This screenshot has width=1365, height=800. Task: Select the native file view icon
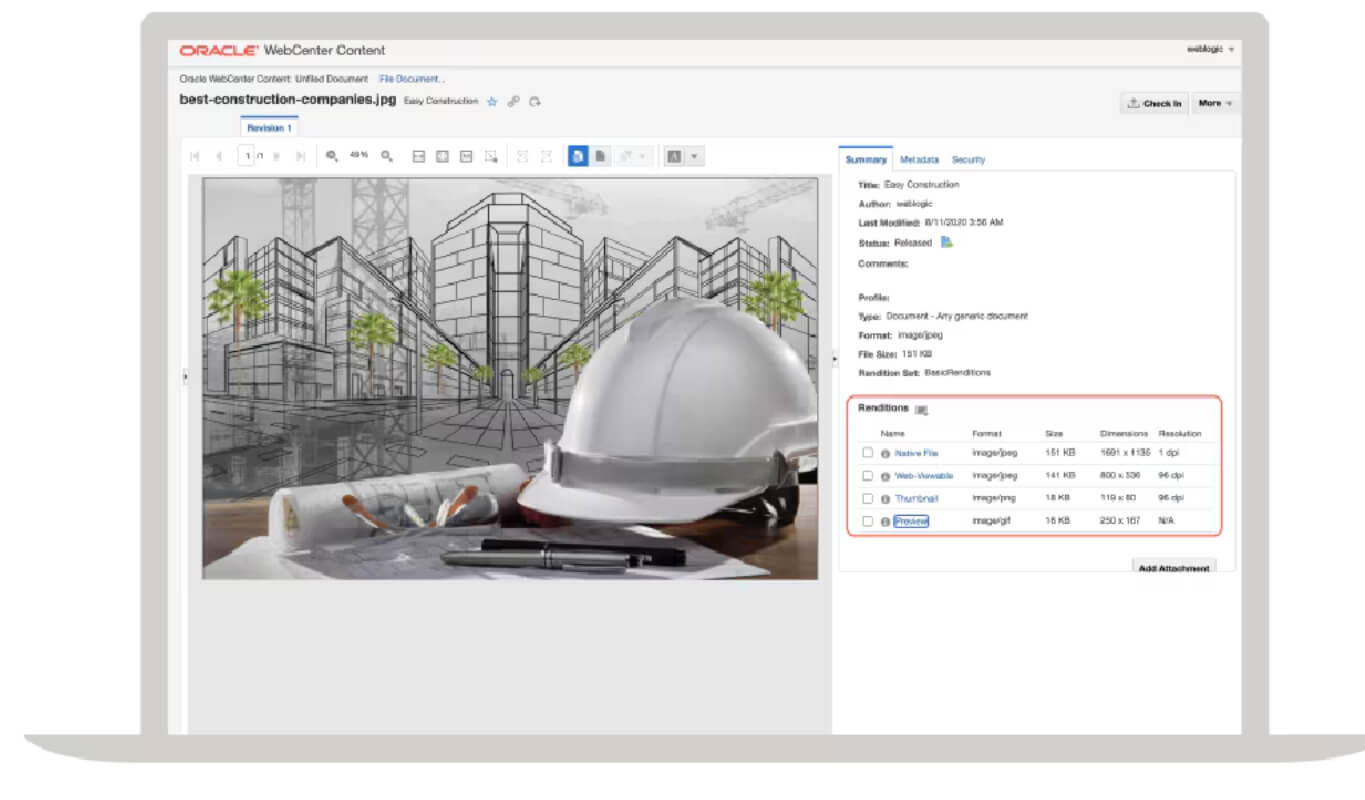point(600,157)
